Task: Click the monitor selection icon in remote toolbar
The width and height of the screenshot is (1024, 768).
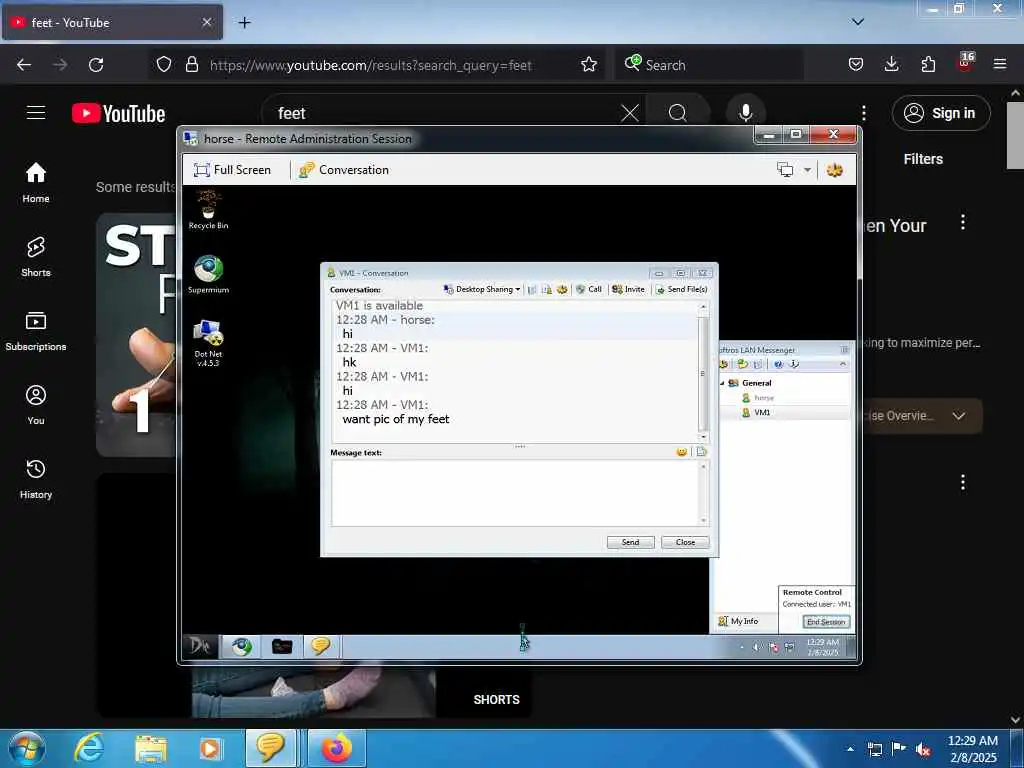Action: pyautogui.click(x=785, y=170)
